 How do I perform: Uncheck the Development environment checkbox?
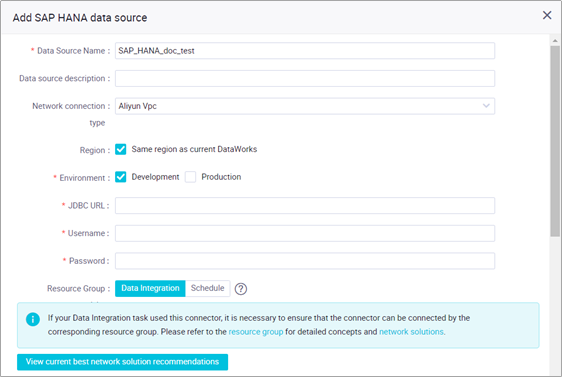tap(120, 177)
